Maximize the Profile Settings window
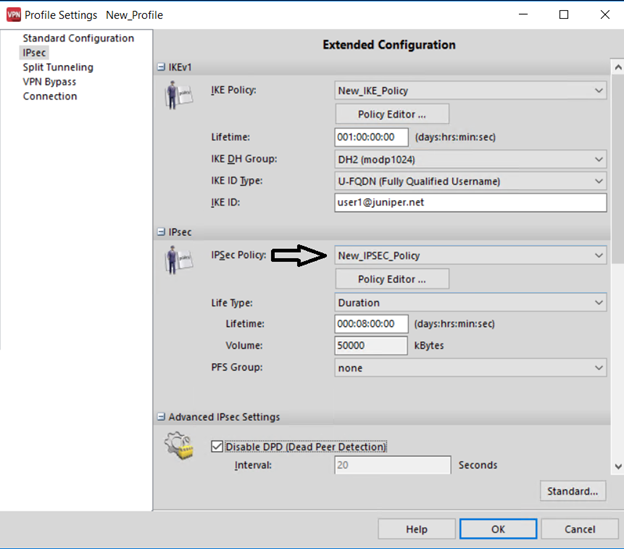 [x=564, y=15]
